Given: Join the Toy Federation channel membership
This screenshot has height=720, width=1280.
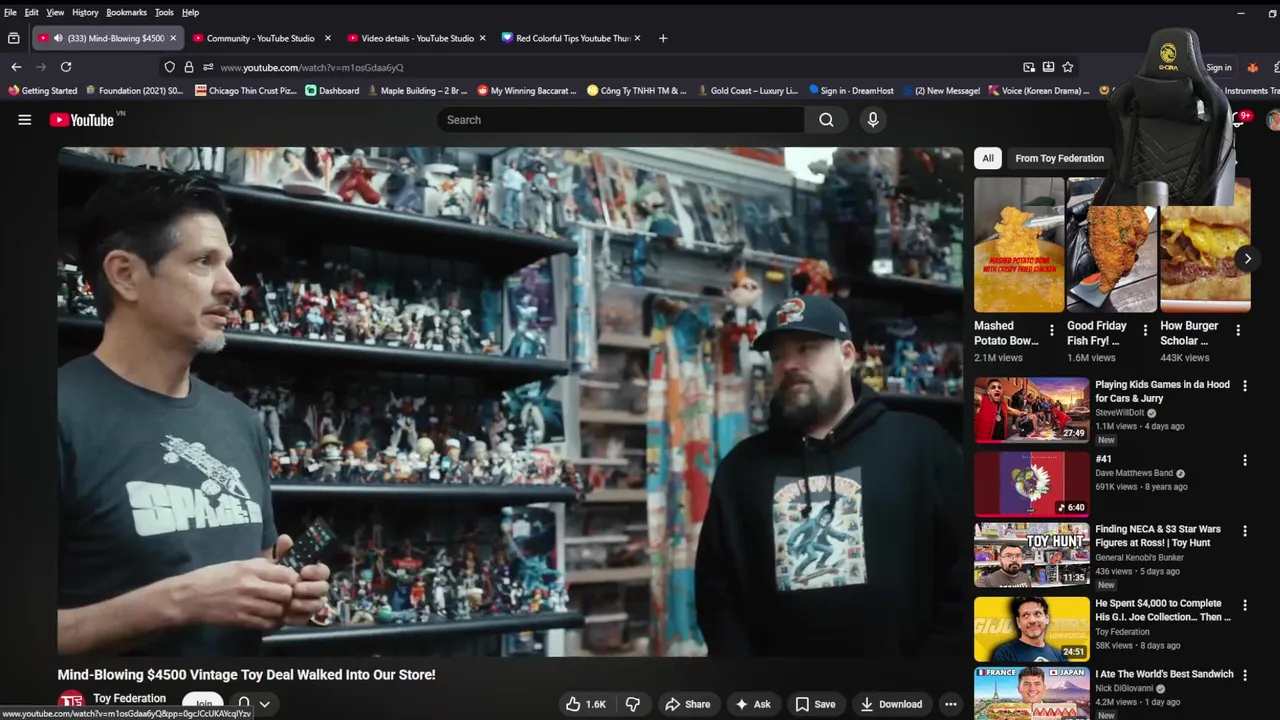Looking at the screenshot, I should coord(204,704).
